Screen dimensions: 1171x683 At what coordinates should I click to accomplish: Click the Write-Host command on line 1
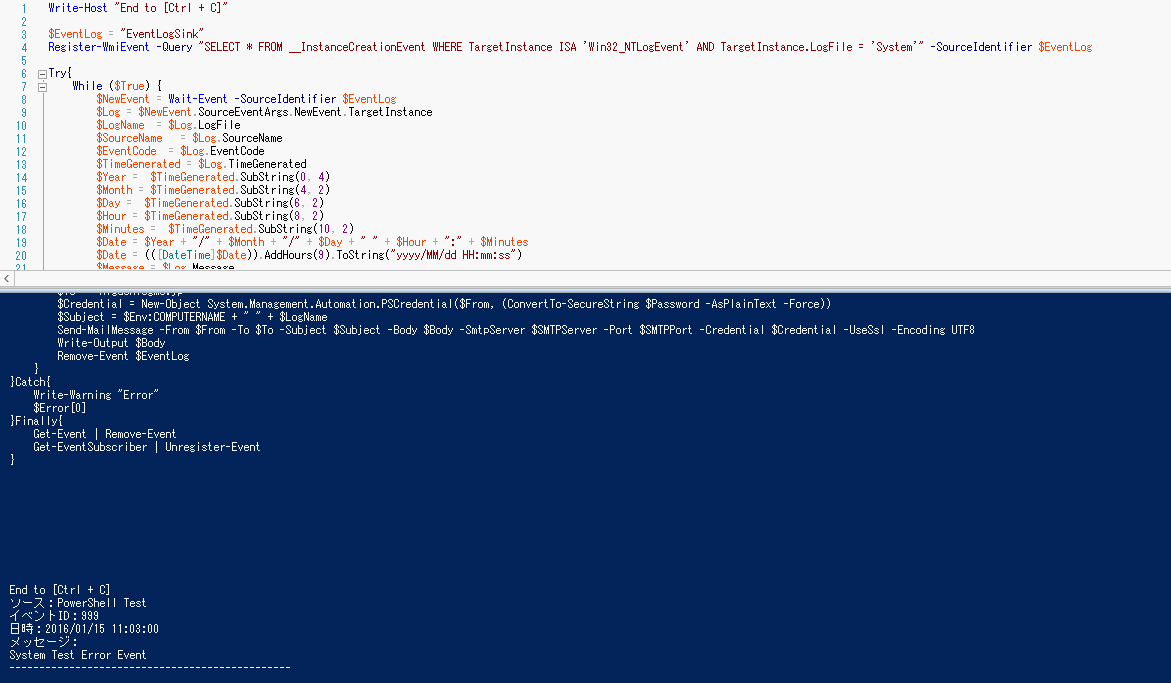click(78, 7)
